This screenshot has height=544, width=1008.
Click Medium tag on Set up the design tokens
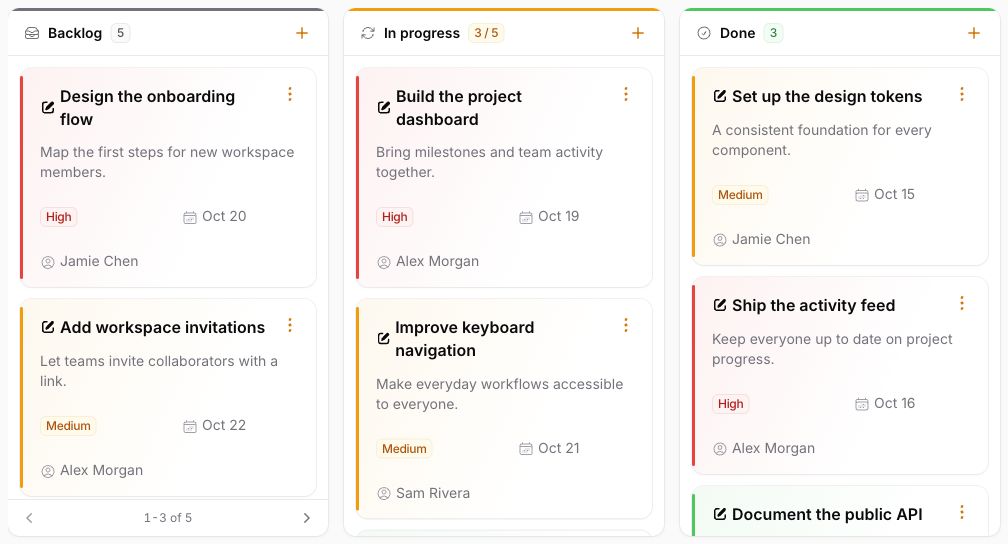[740, 195]
